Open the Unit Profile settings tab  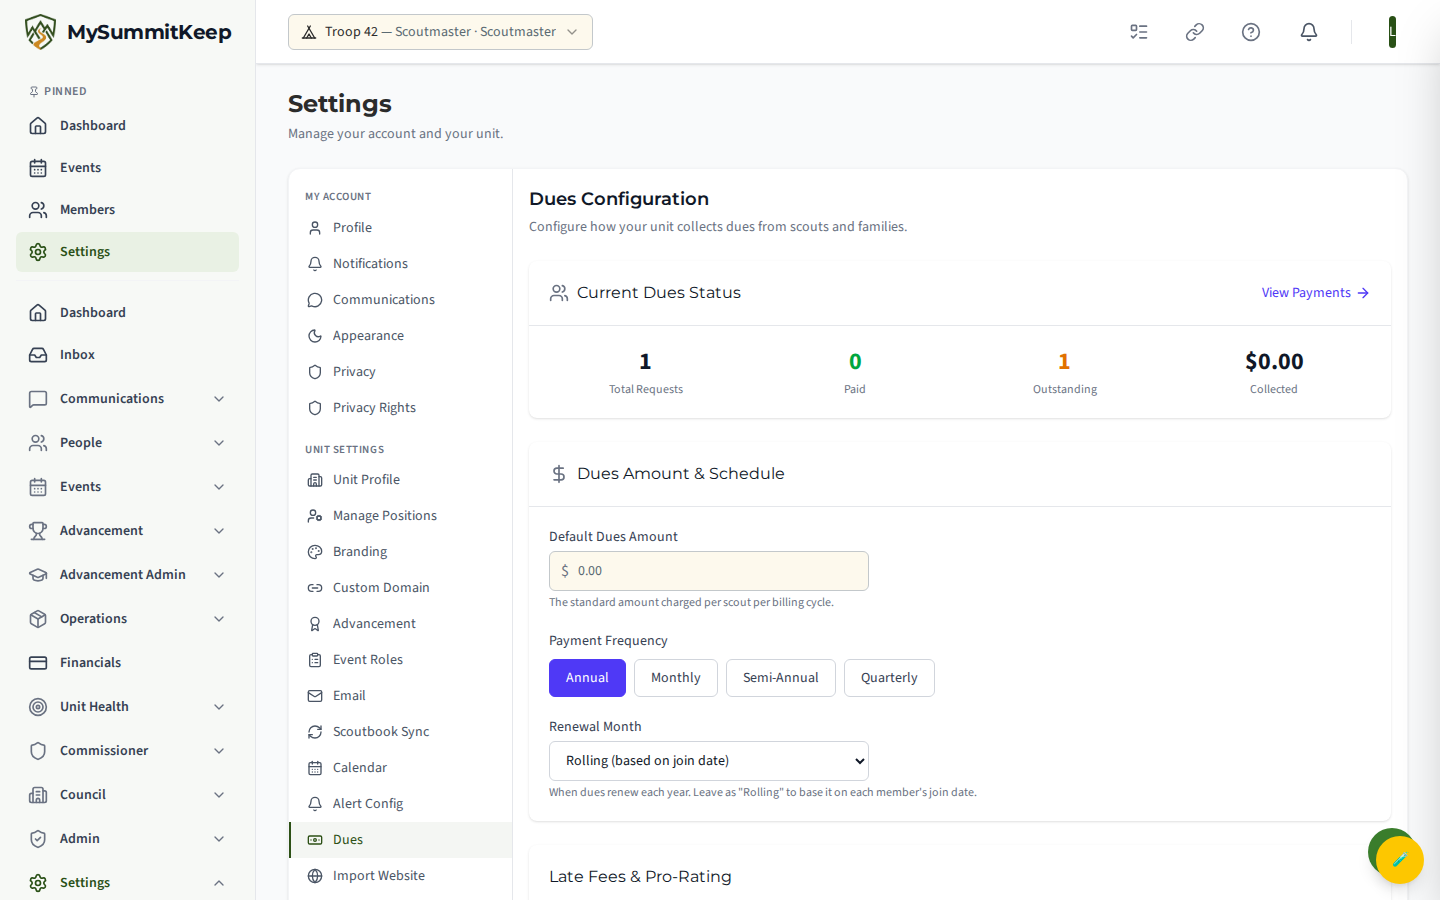coord(400,480)
